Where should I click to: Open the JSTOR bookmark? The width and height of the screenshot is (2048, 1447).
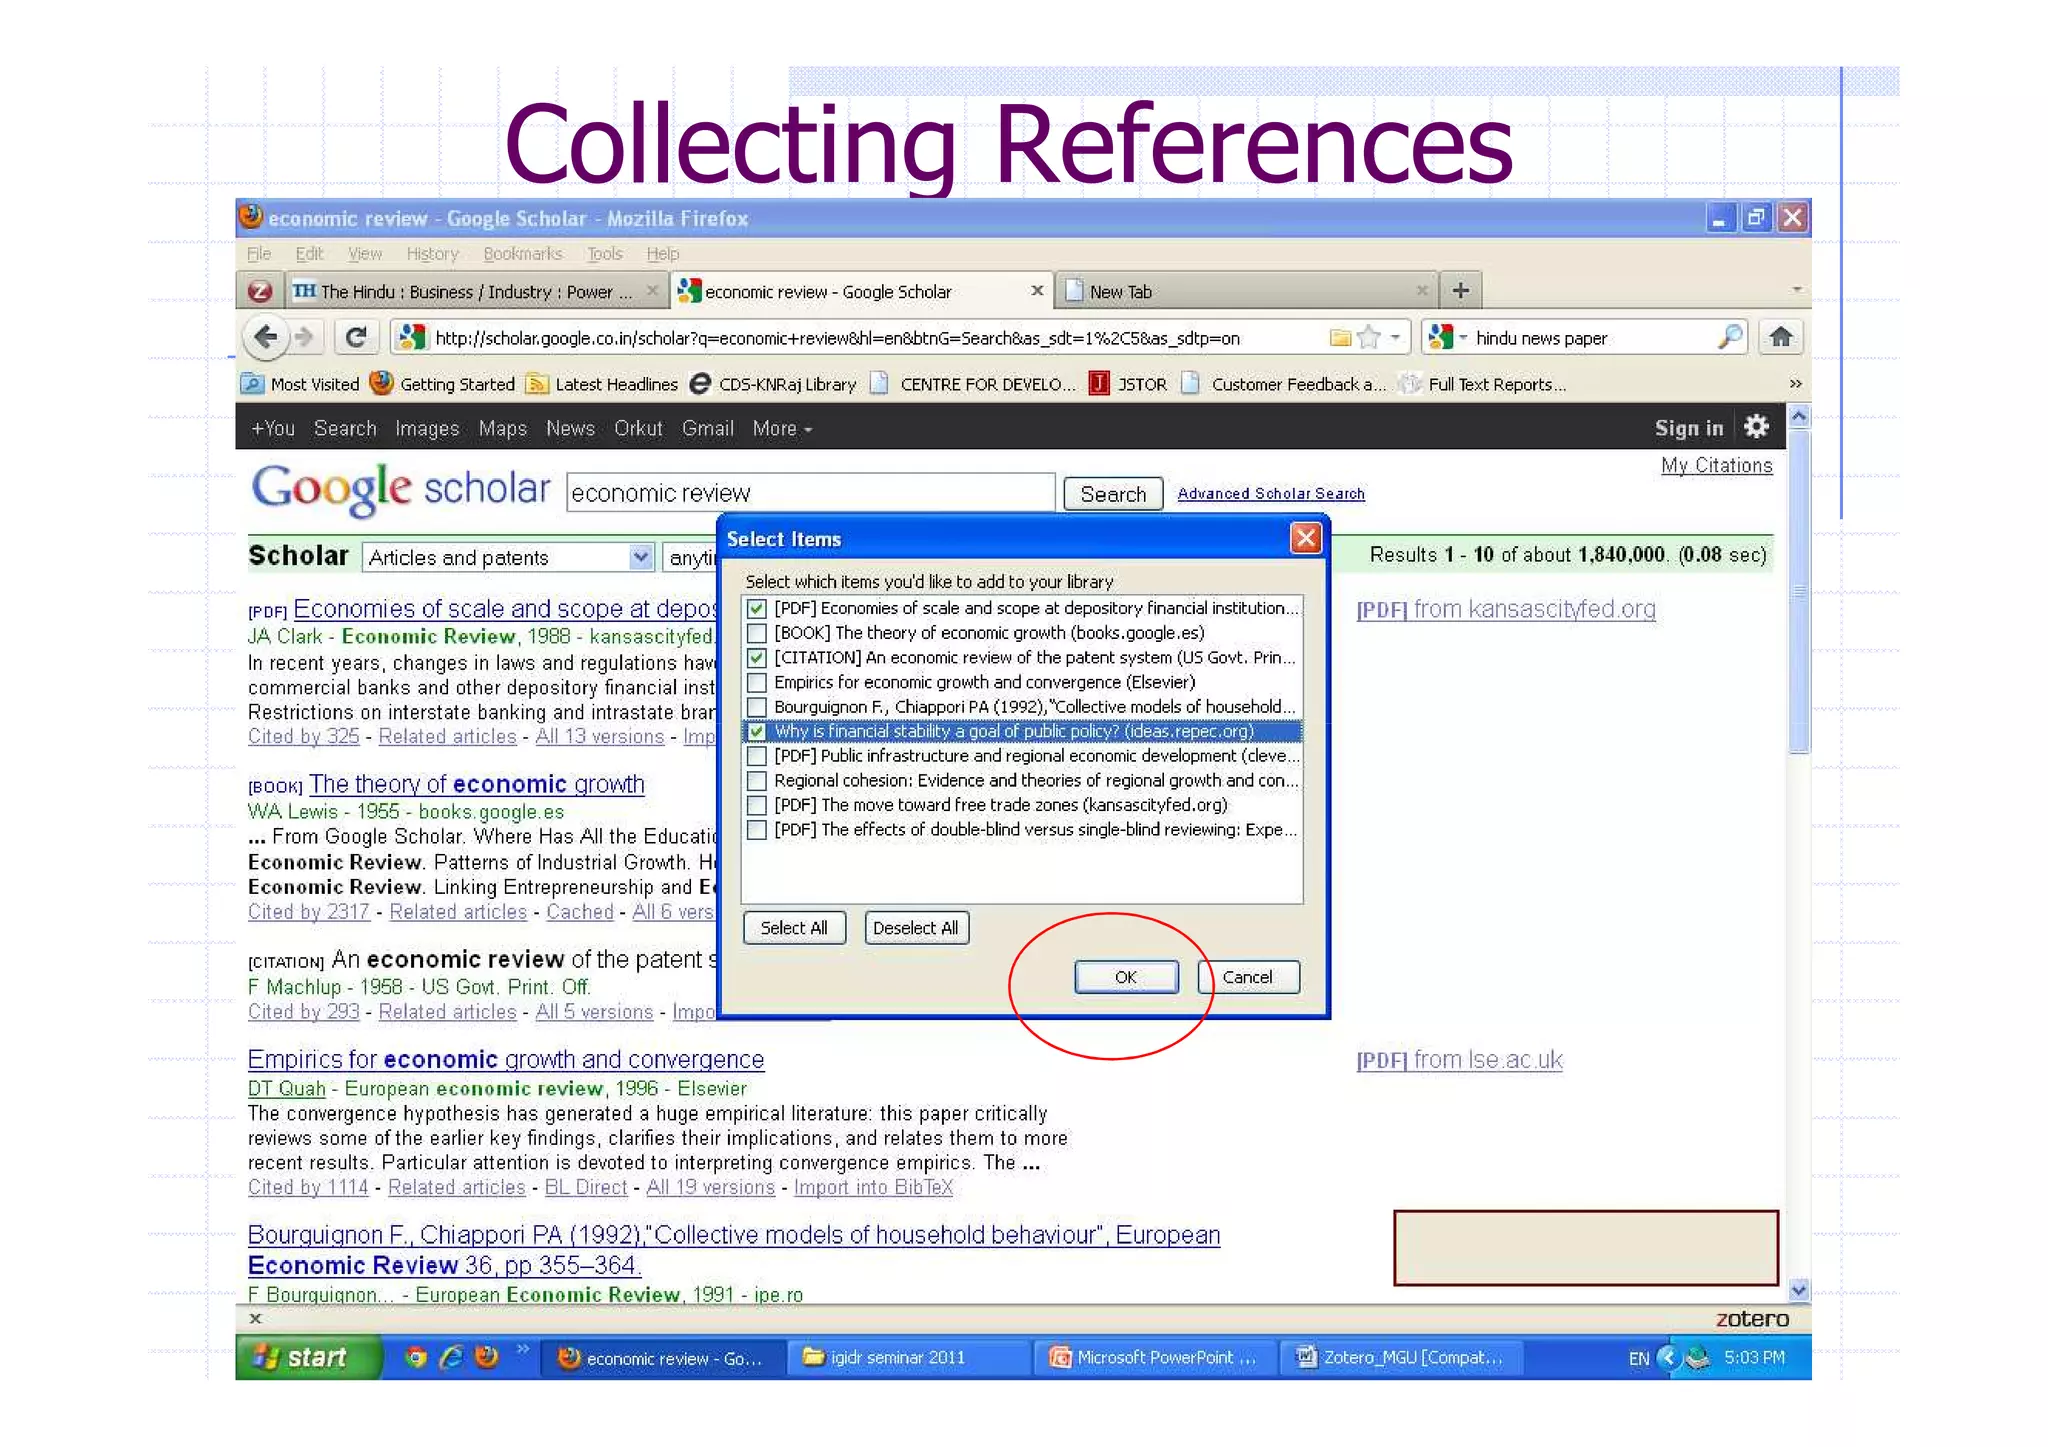tap(1128, 384)
